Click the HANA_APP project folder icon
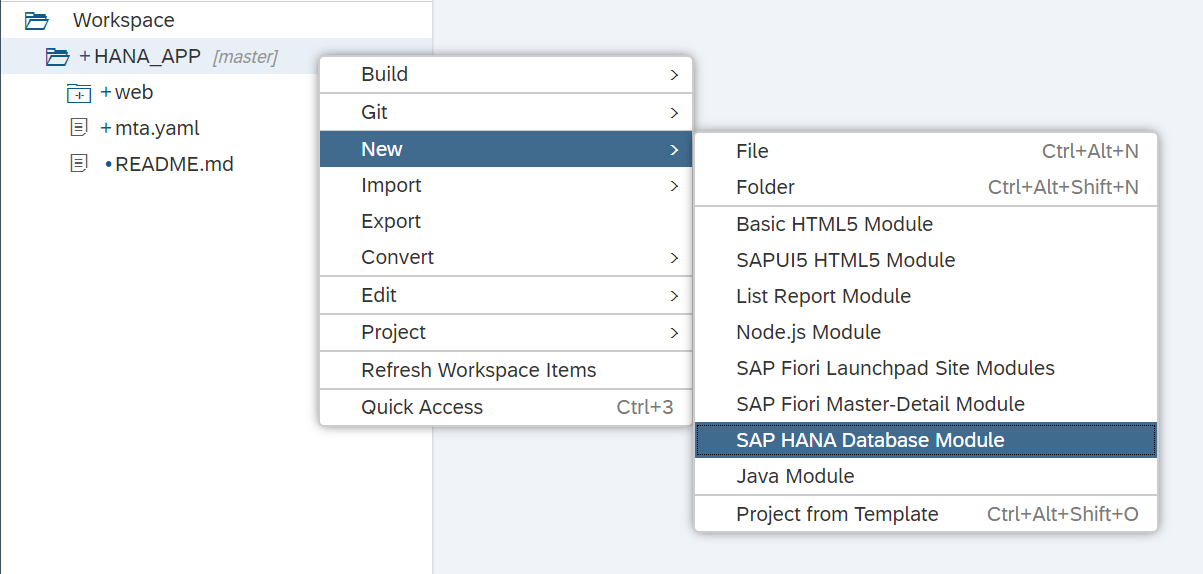 [57, 57]
